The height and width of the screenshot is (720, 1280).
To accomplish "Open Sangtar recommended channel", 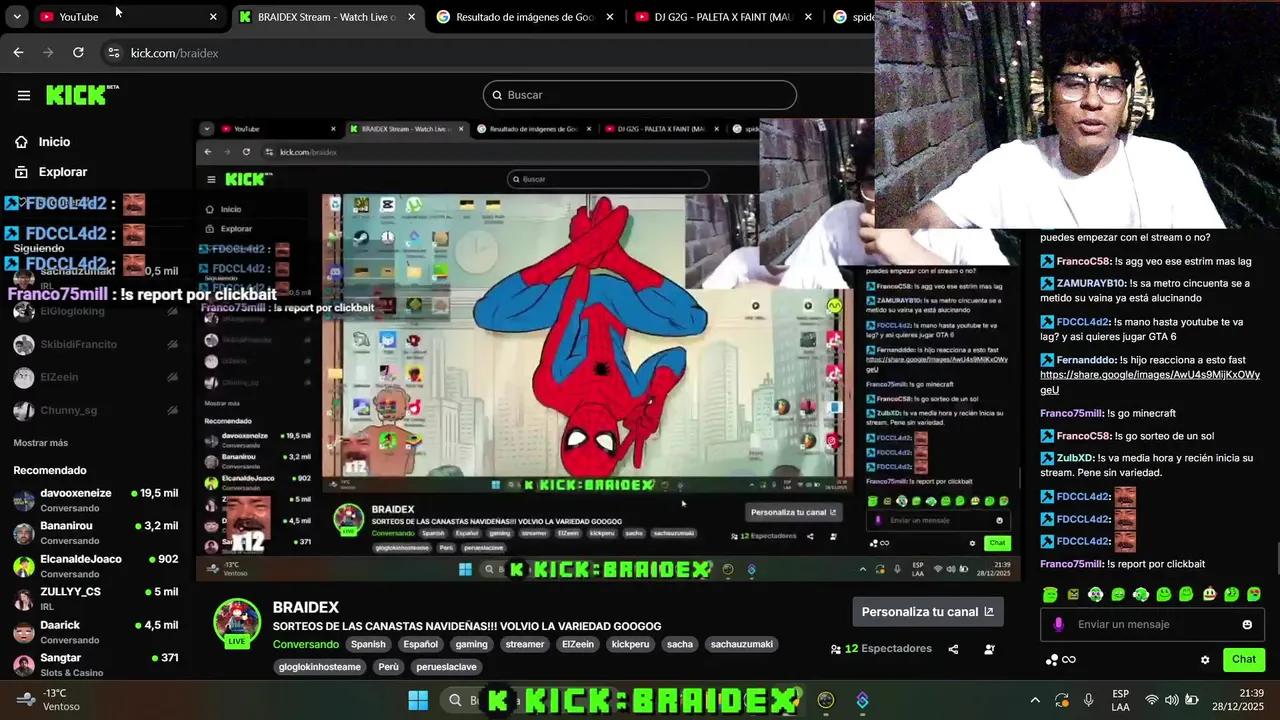I will [95, 665].
